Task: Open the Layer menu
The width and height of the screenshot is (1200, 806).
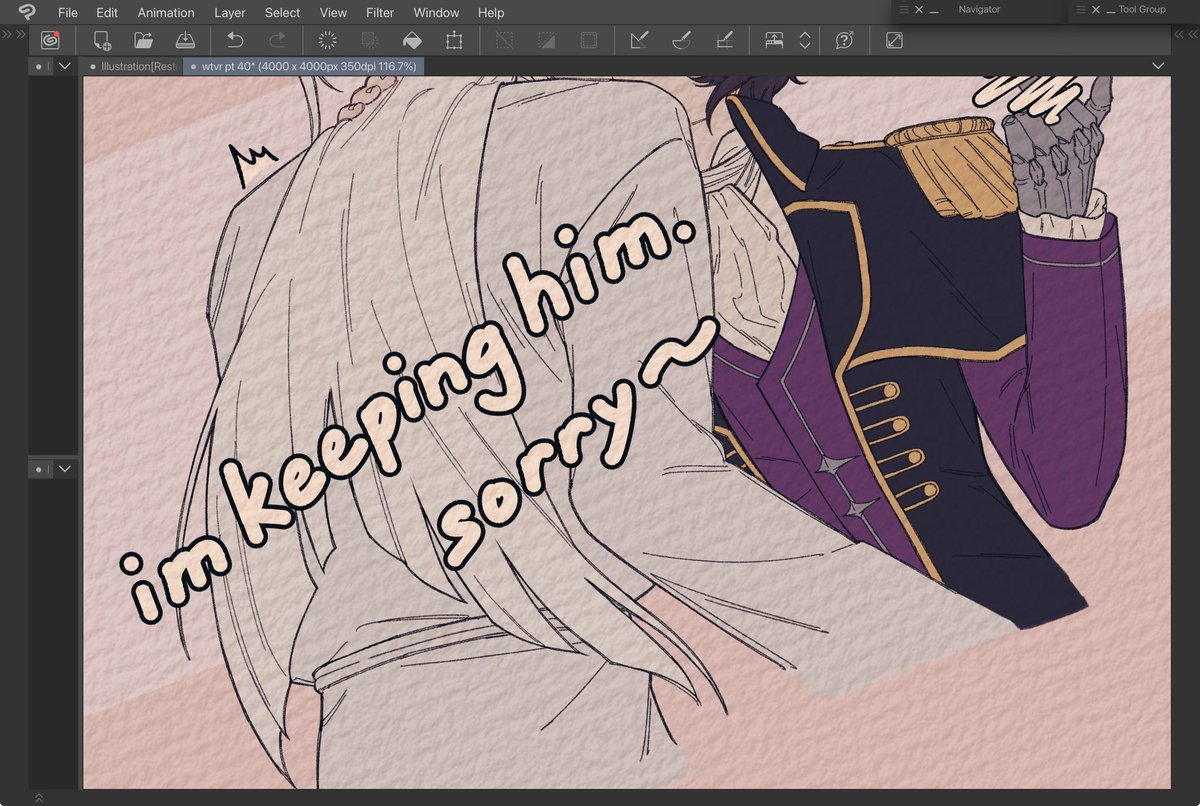Action: pyautogui.click(x=230, y=13)
